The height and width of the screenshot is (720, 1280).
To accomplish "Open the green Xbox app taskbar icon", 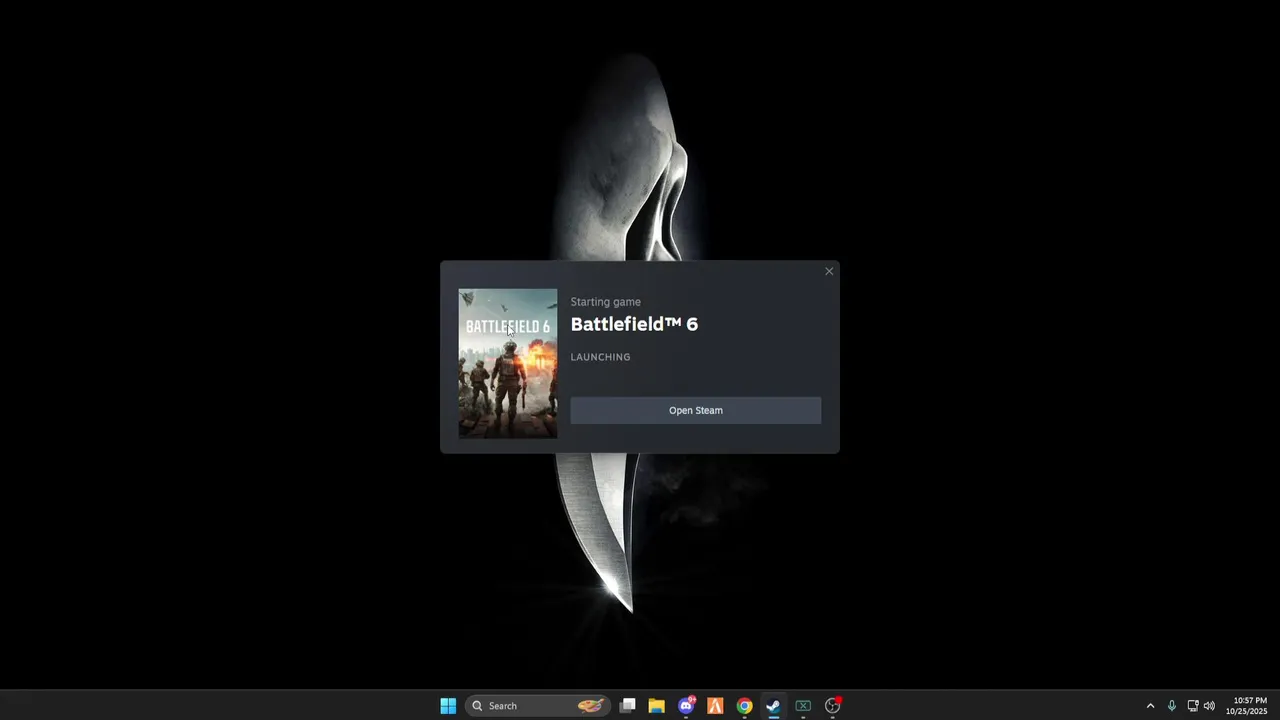I will coord(803,706).
